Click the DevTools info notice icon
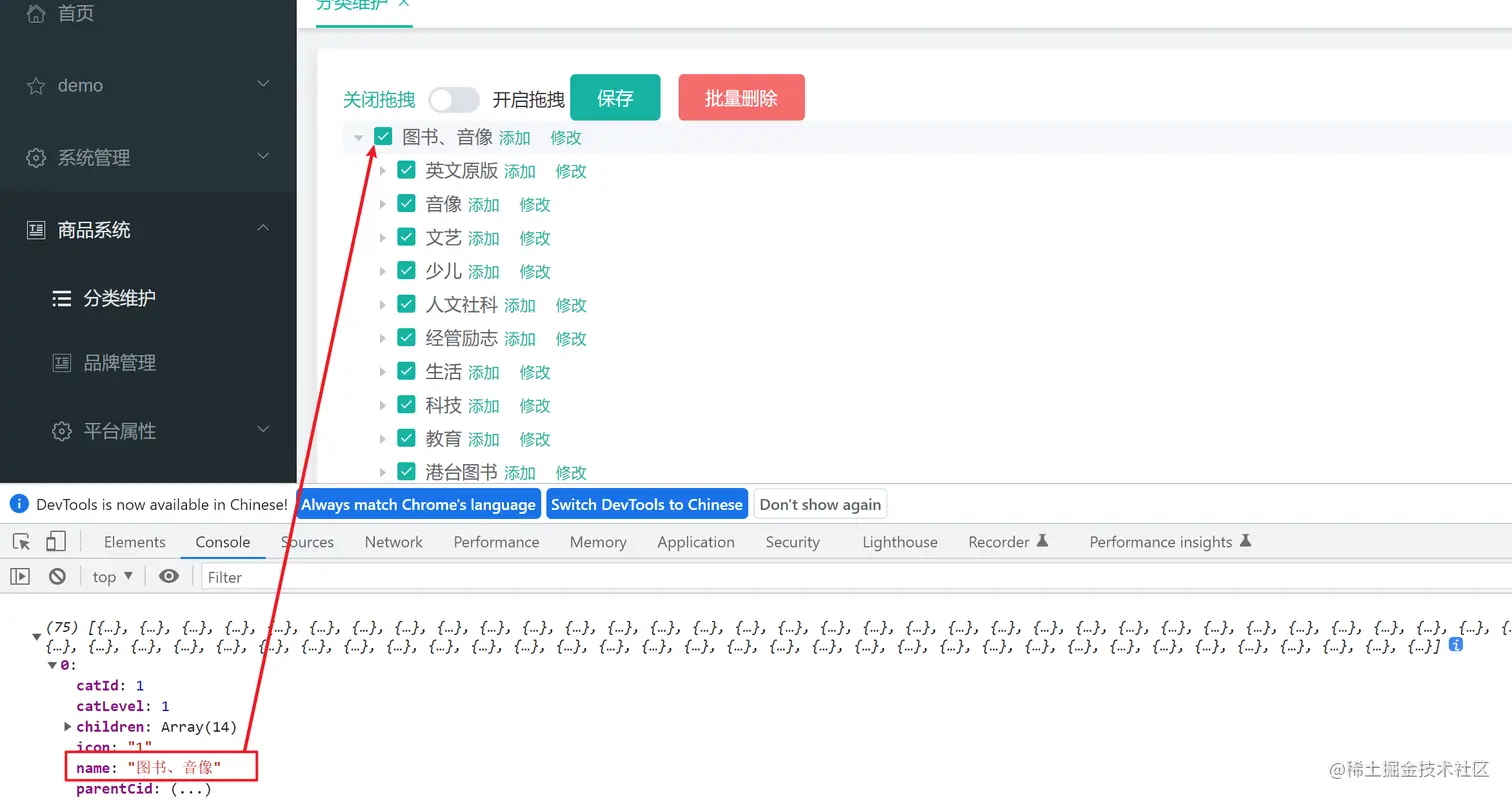 coord(19,504)
